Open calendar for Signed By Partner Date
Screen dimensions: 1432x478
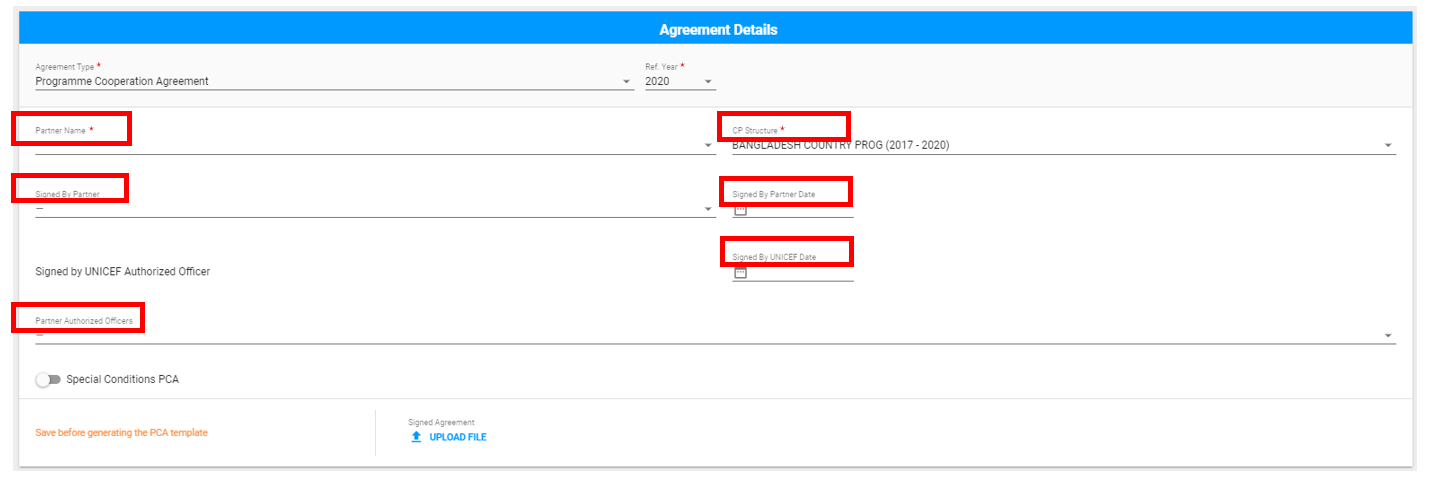(740, 209)
